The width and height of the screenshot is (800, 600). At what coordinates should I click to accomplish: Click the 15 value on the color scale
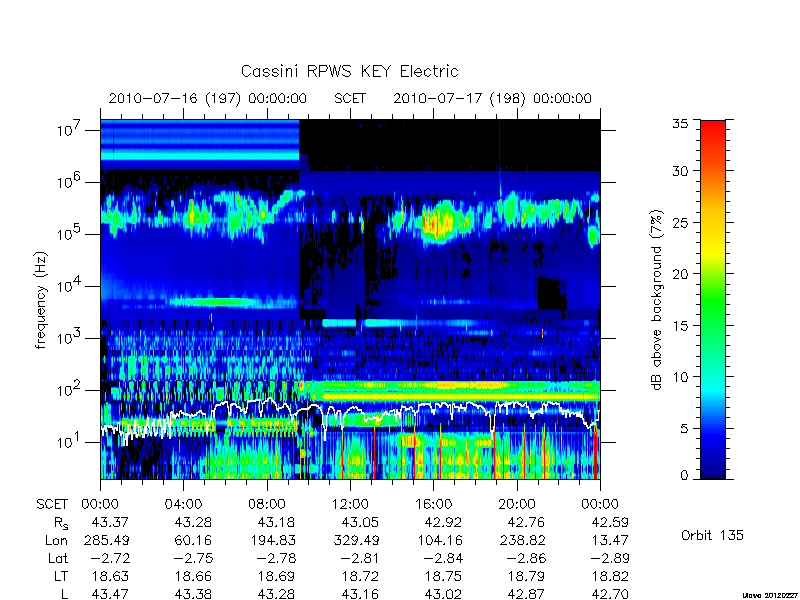pyautogui.click(x=681, y=326)
